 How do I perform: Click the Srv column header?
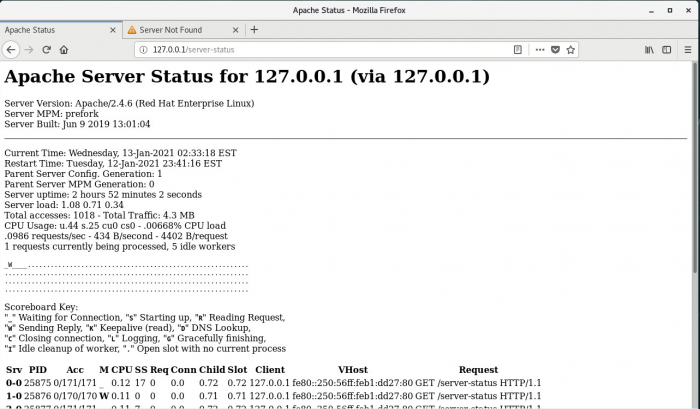[14, 370]
